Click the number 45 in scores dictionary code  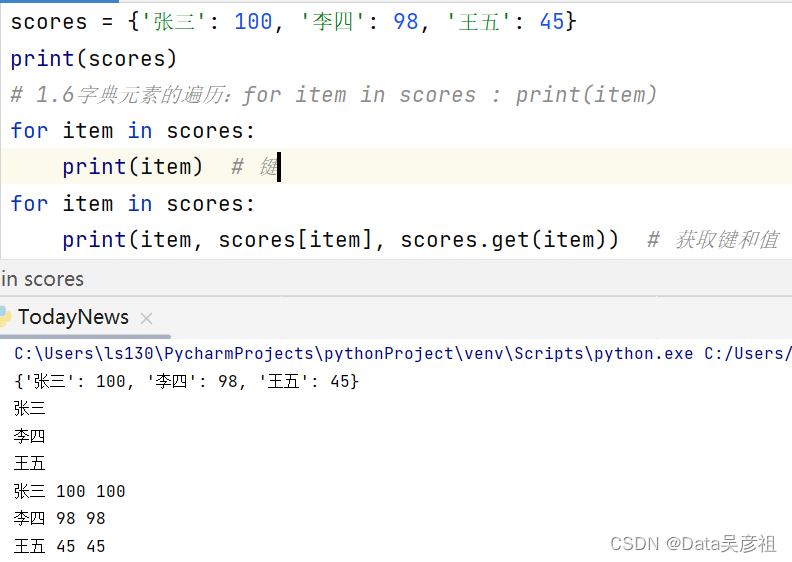click(x=552, y=22)
